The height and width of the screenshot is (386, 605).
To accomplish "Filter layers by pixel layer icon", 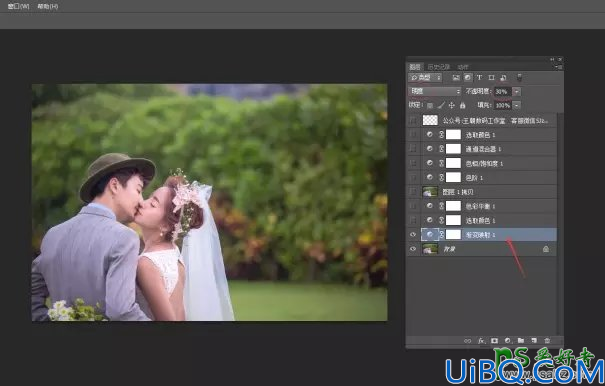I will [x=456, y=78].
